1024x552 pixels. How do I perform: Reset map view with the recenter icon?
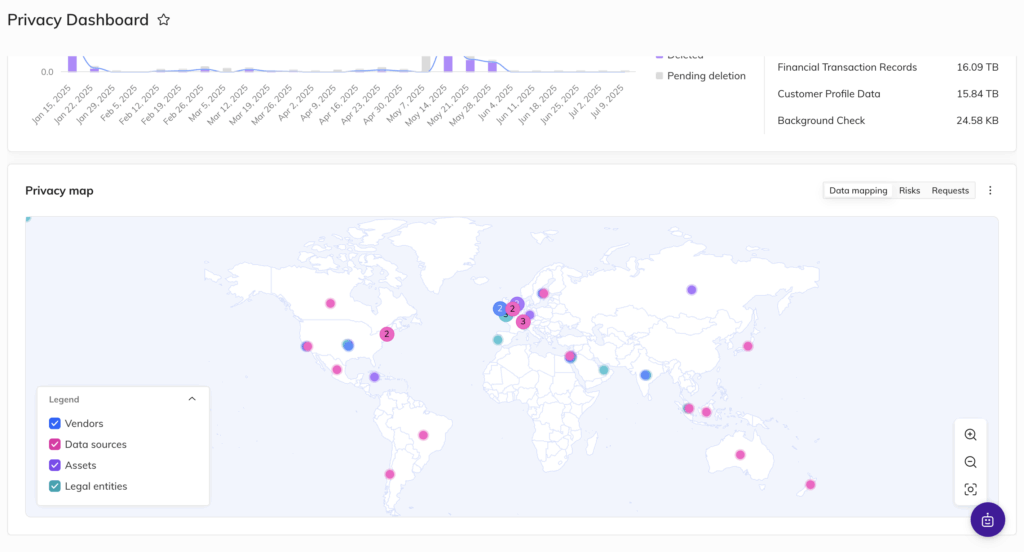pyautogui.click(x=970, y=489)
